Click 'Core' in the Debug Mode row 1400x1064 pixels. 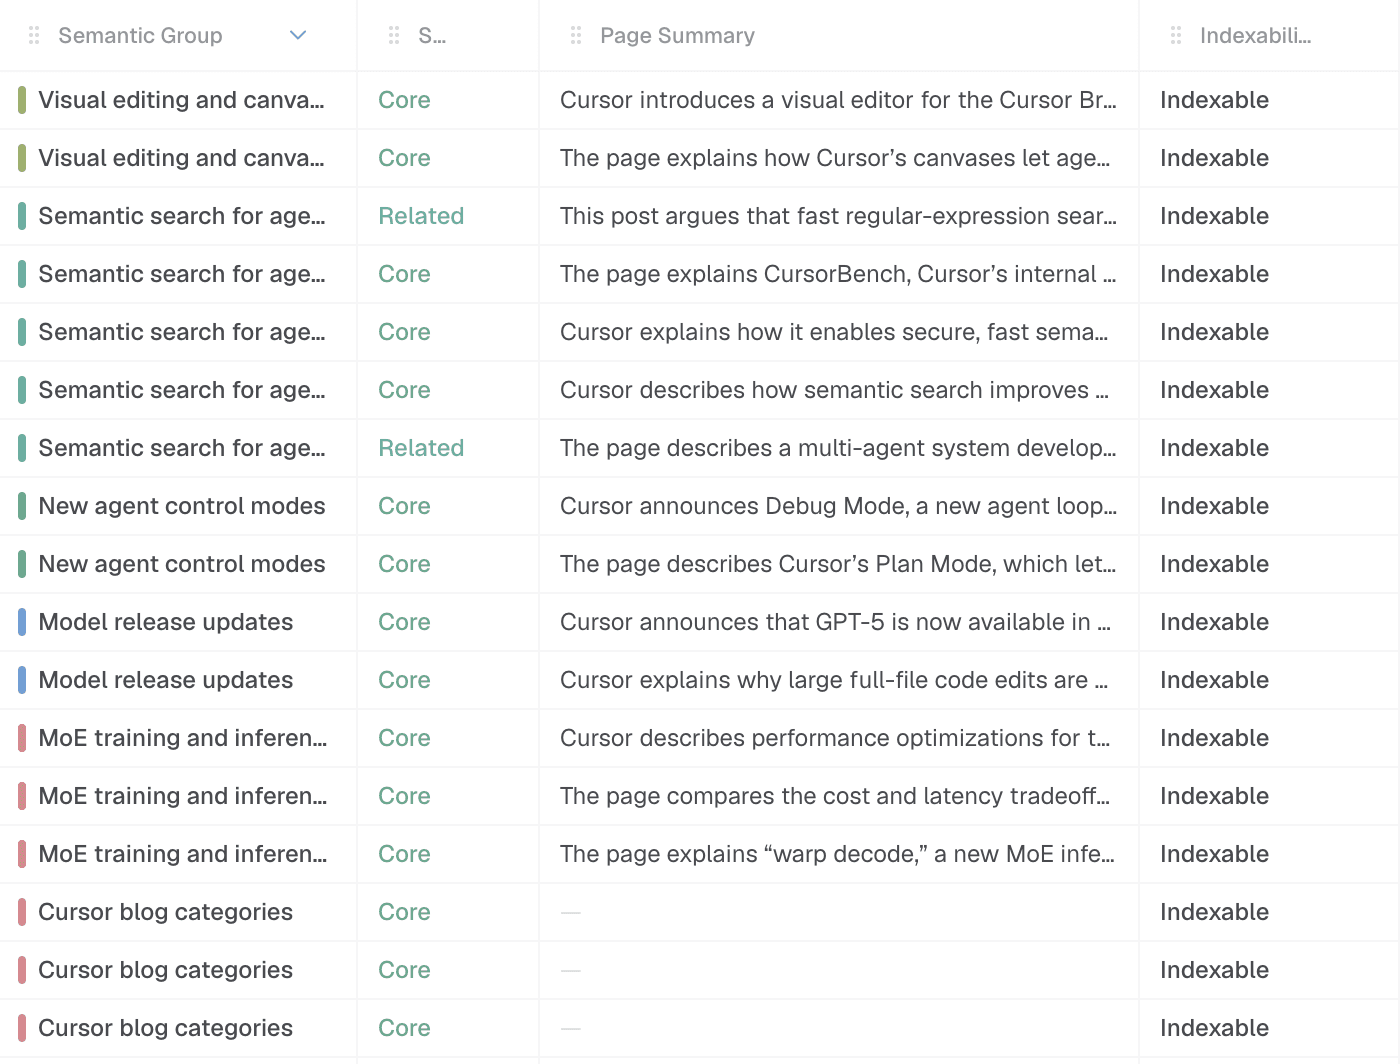click(x=404, y=506)
